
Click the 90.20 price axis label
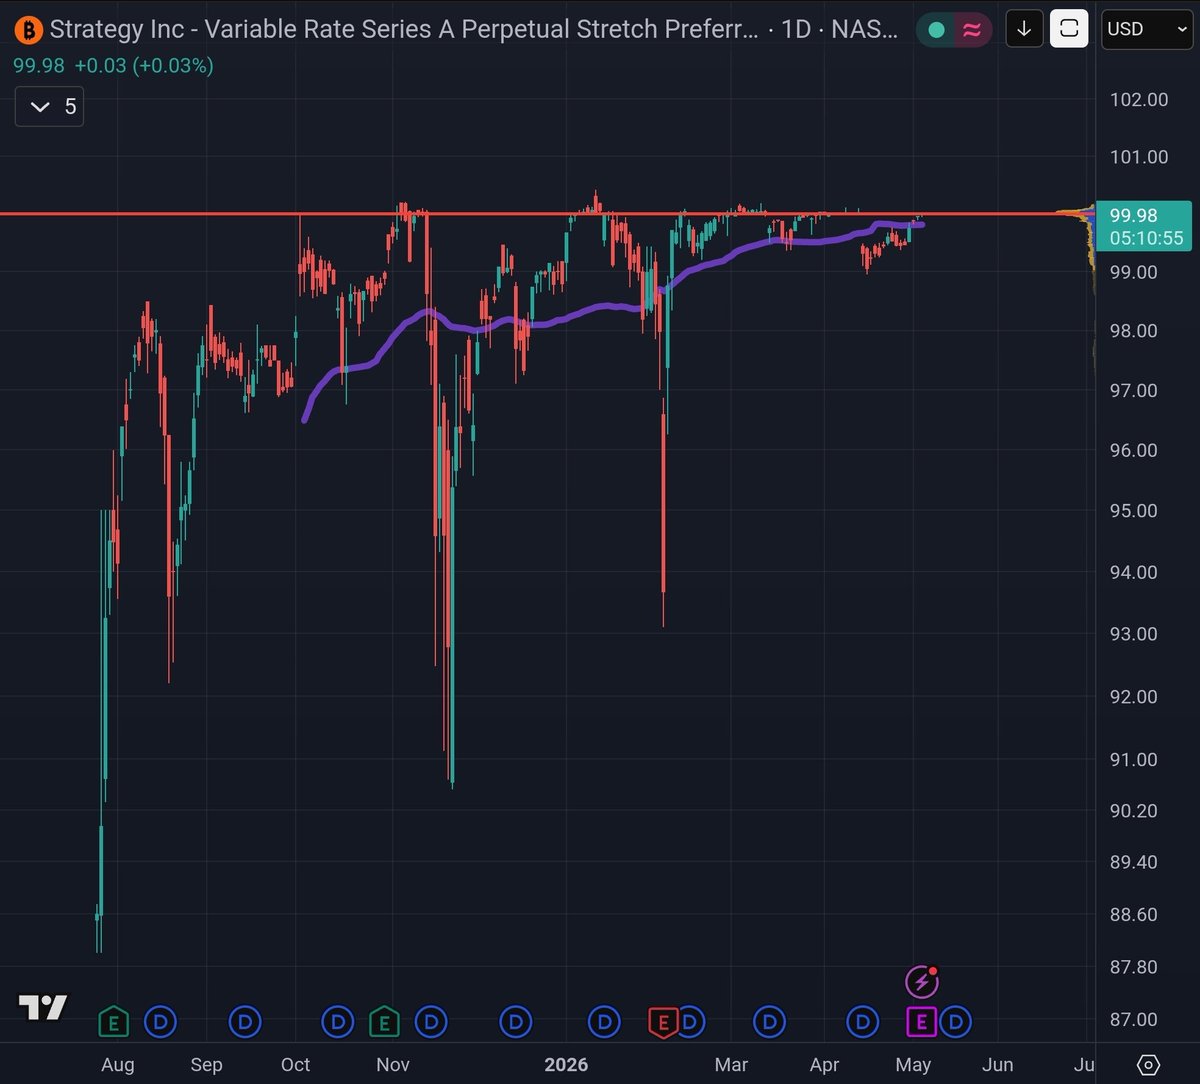click(1134, 810)
